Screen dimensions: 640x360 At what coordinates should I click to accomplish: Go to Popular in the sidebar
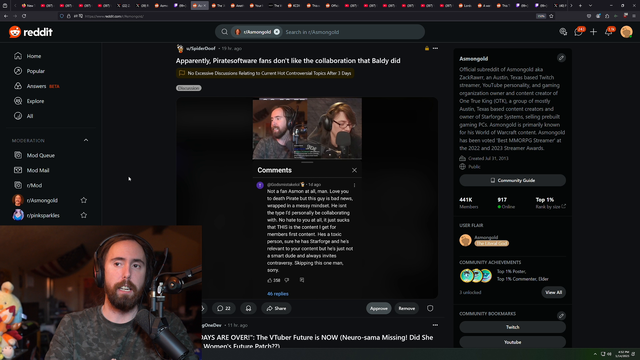coord(36,71)
